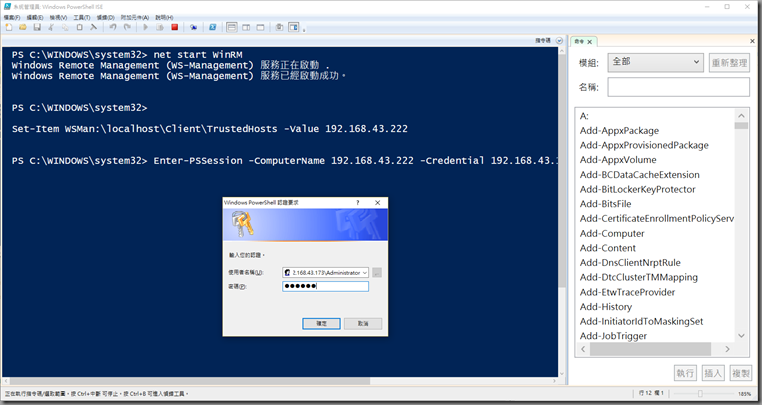Image resolution: width=762 pixels, height=405 pixels.
Task: Click the Redo arrow toolbar icon
Action: [x=127, y=27]
